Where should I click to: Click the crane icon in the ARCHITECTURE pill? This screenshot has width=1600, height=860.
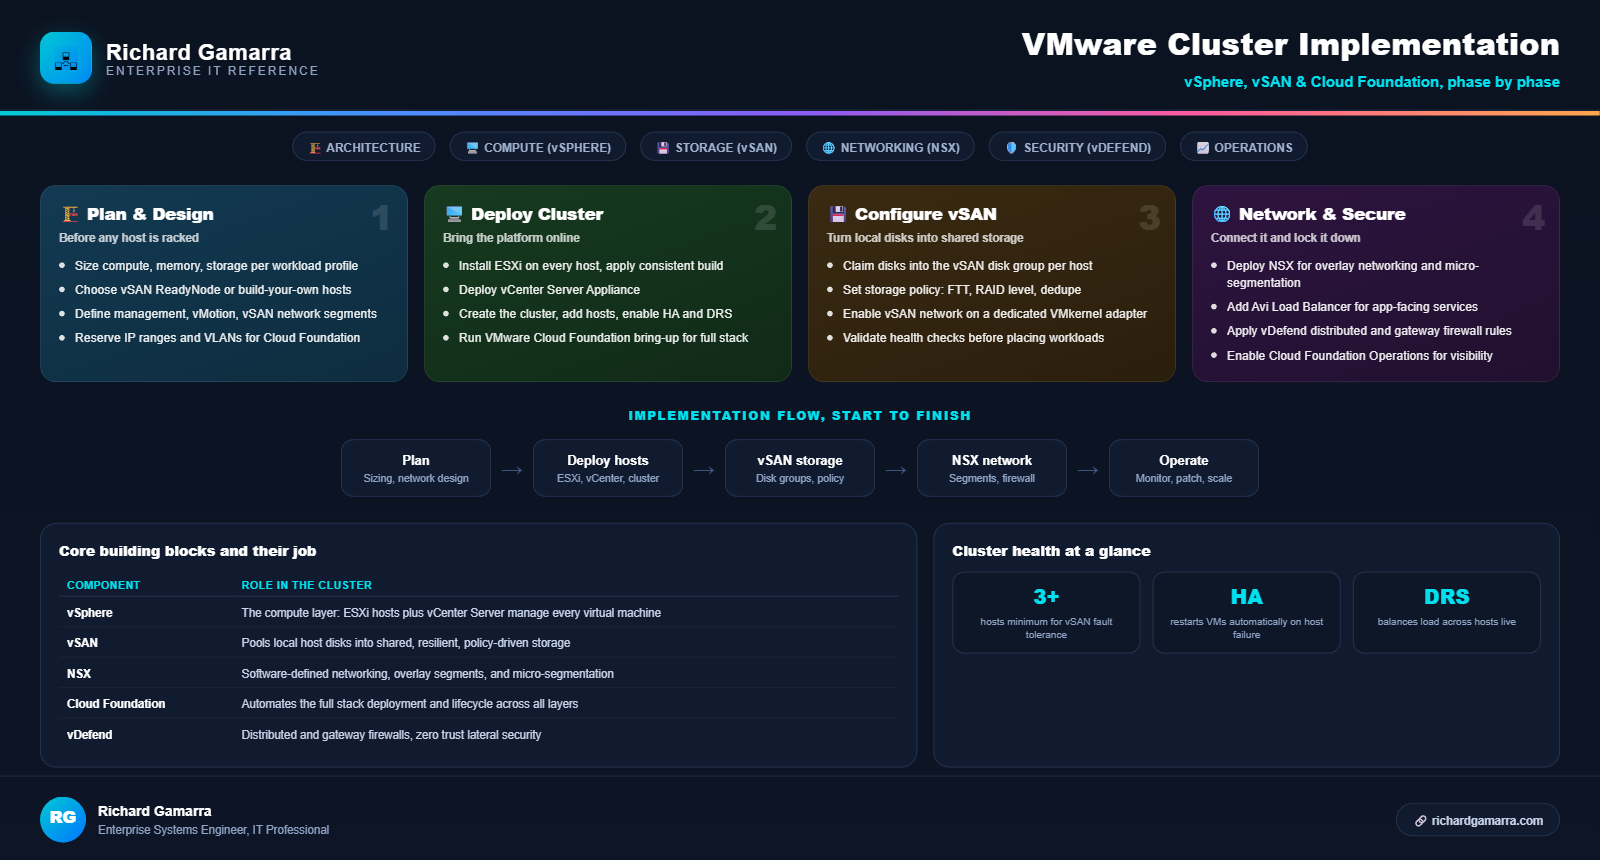[x=315, y=148]
